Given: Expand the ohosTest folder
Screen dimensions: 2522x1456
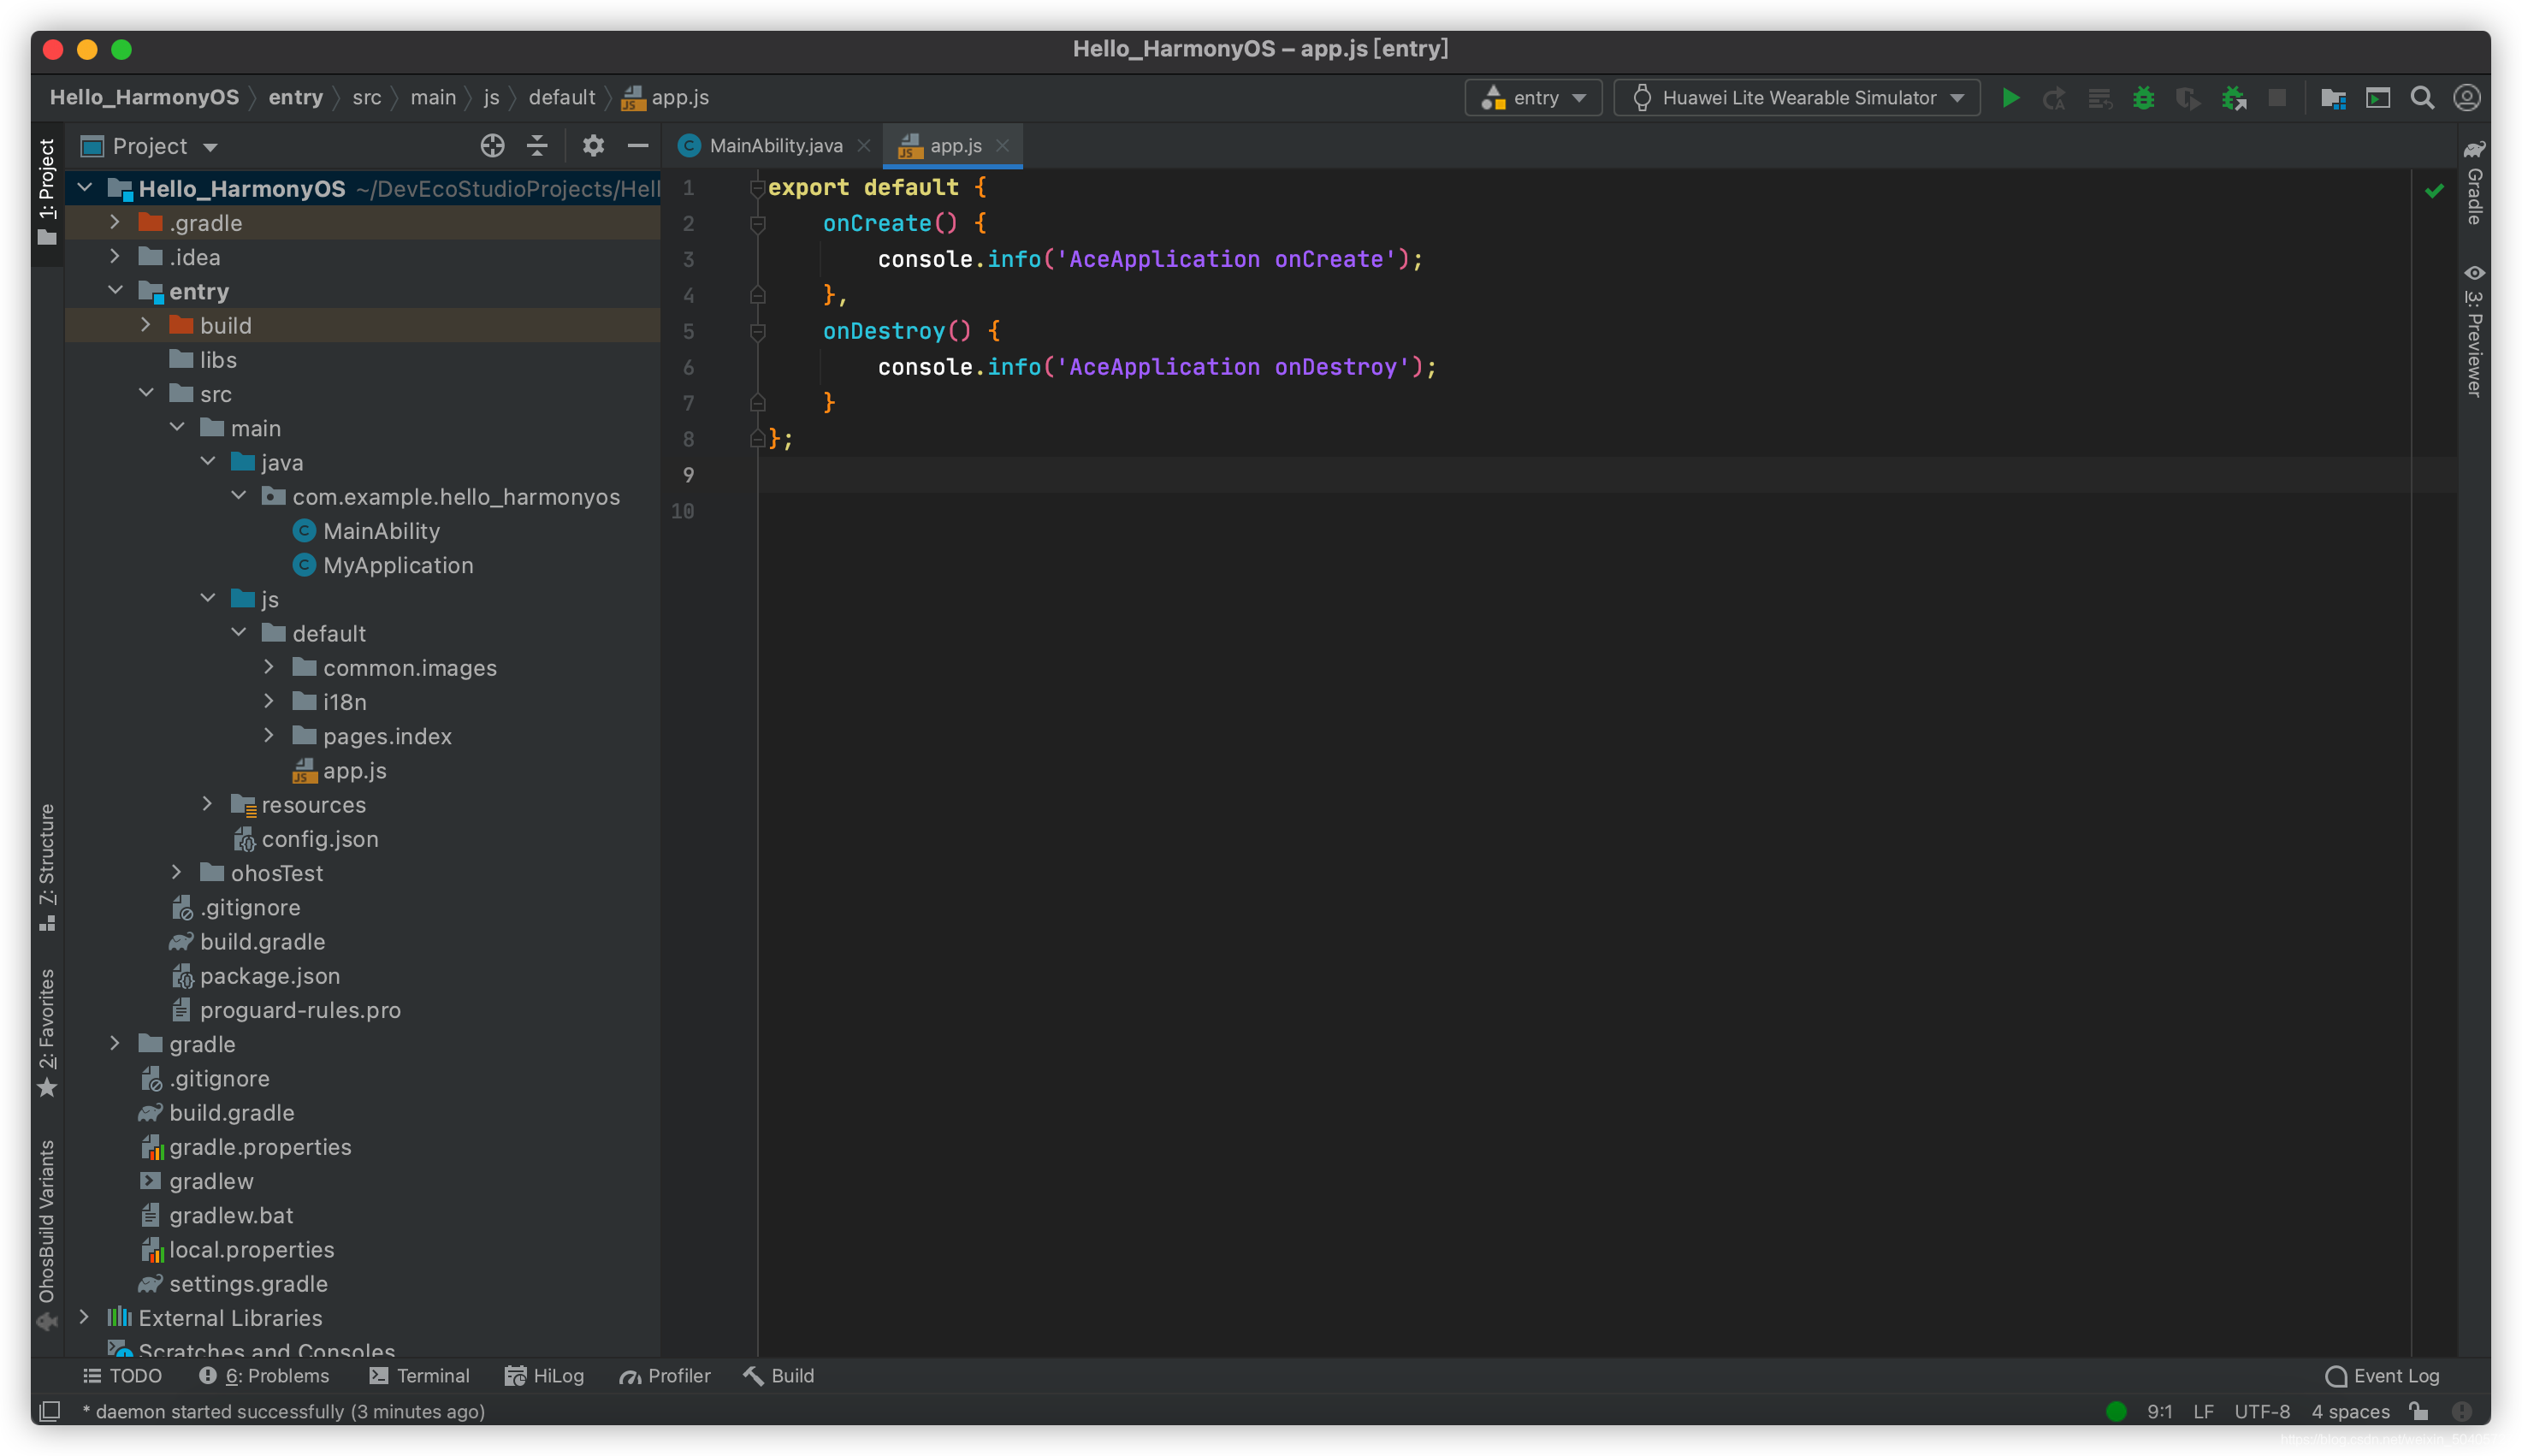Looking at the screenshot, I should [x=177, y=872].
